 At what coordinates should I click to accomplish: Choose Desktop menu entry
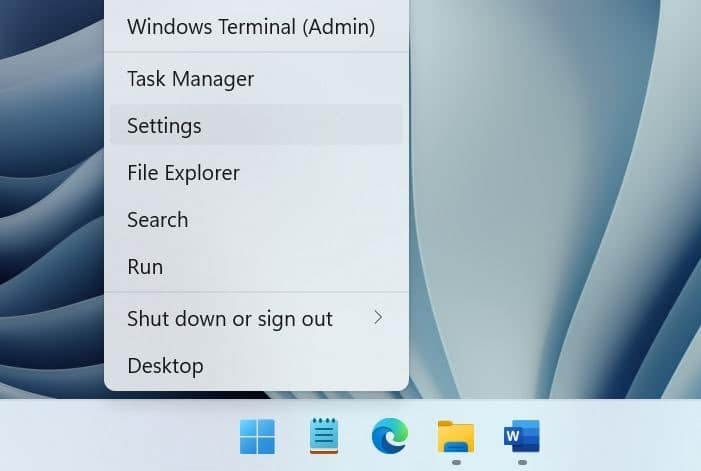tap(256, 366)
